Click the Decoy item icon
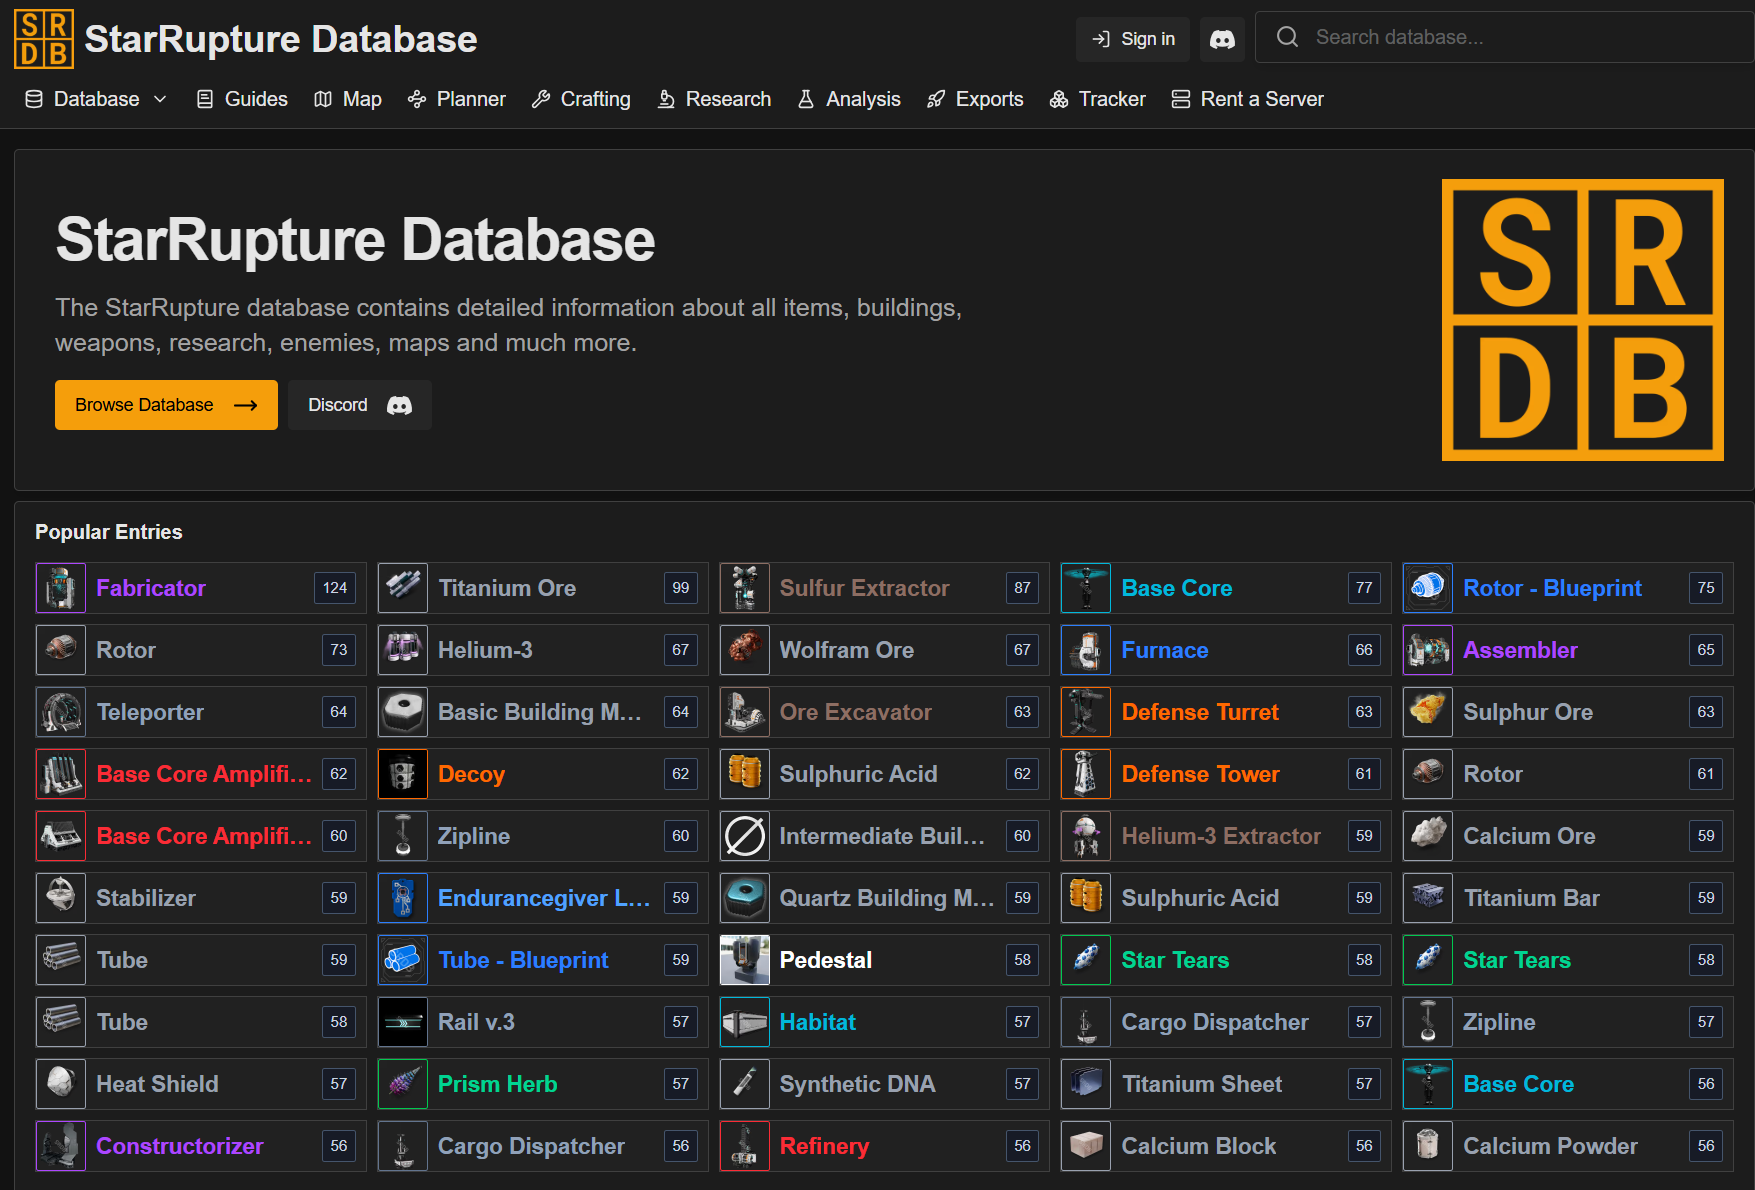The height and width of the screenshot is (1190, 1755). pos(403,774)
